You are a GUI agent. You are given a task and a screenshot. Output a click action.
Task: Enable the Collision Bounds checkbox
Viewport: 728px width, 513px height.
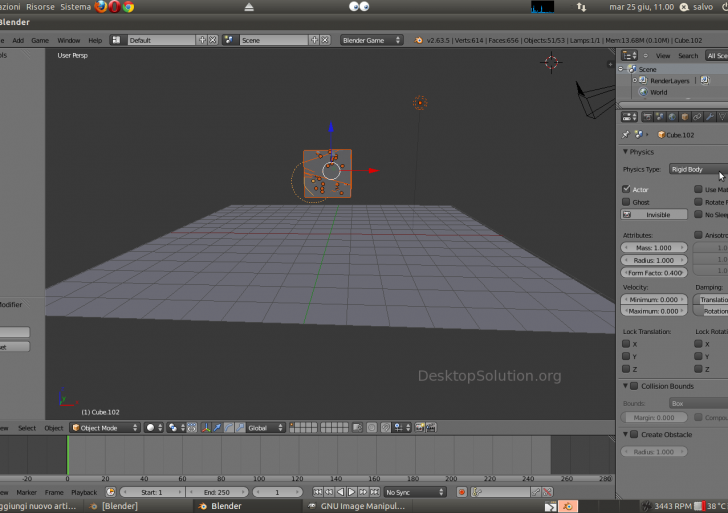pos(633,386)
